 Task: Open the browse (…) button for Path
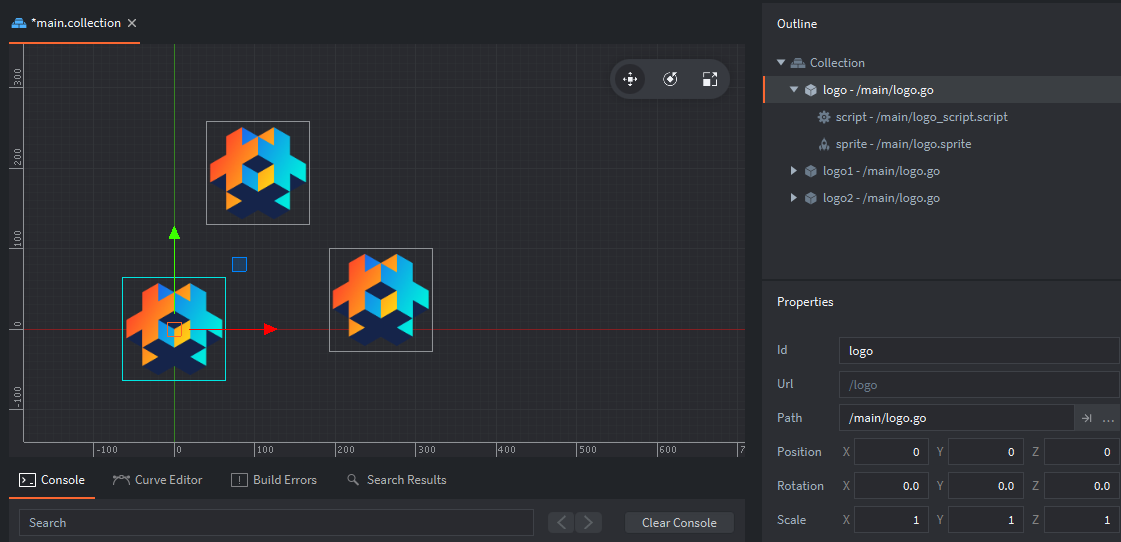click(x=1108, y=418)
